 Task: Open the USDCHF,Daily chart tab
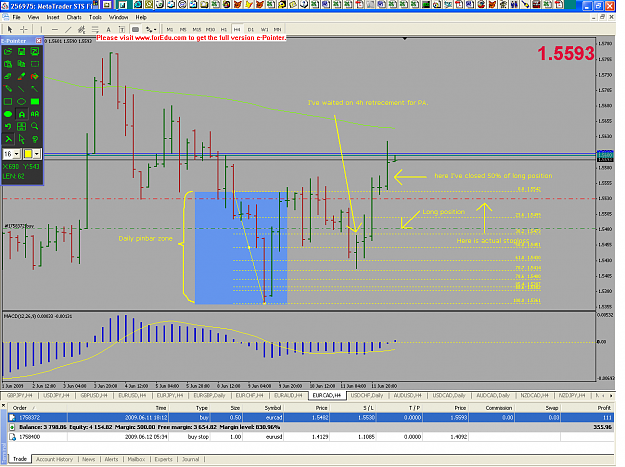pos(366,395)
